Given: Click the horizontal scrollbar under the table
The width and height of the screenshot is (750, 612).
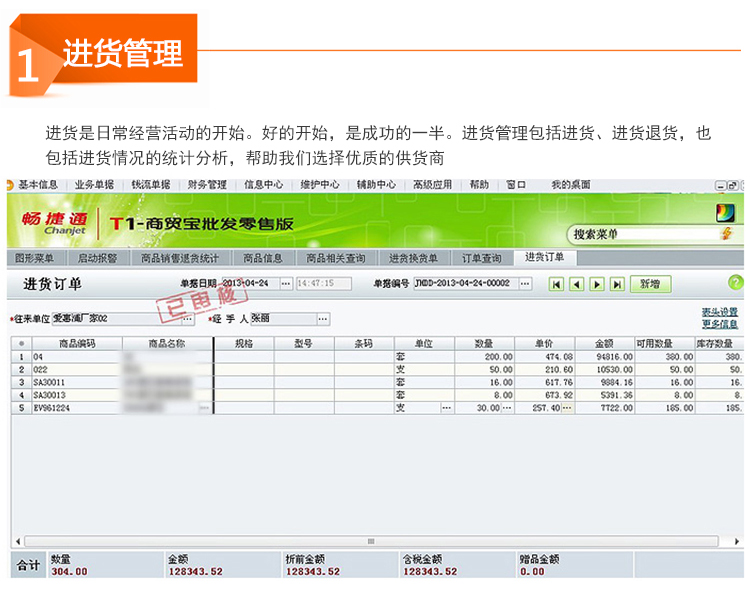Looking at the screenshot, I should [371, 541].
